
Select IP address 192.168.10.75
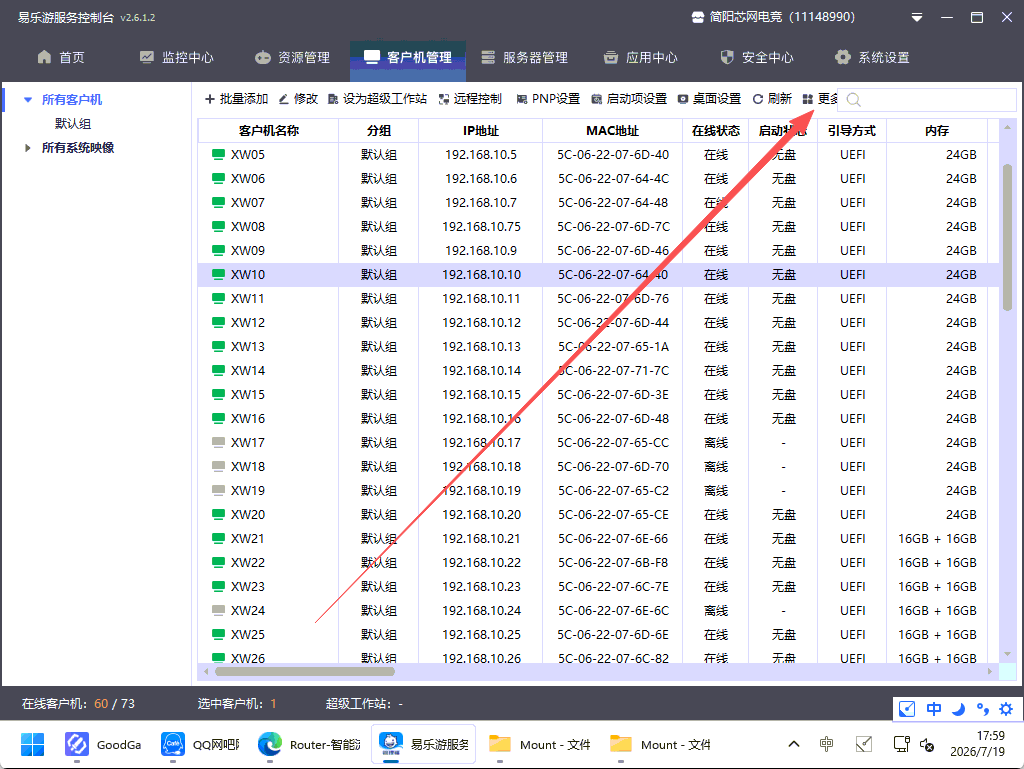click(481, 227)
